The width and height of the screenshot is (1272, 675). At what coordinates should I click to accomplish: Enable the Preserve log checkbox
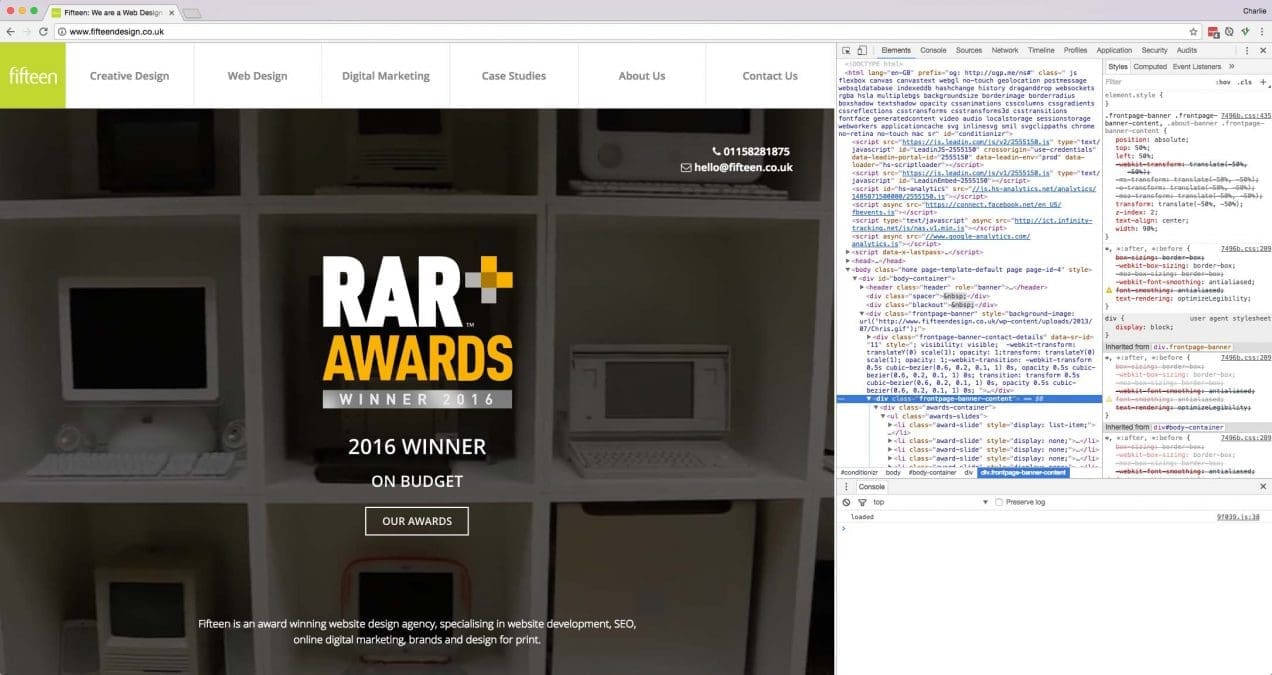[999, 502]
